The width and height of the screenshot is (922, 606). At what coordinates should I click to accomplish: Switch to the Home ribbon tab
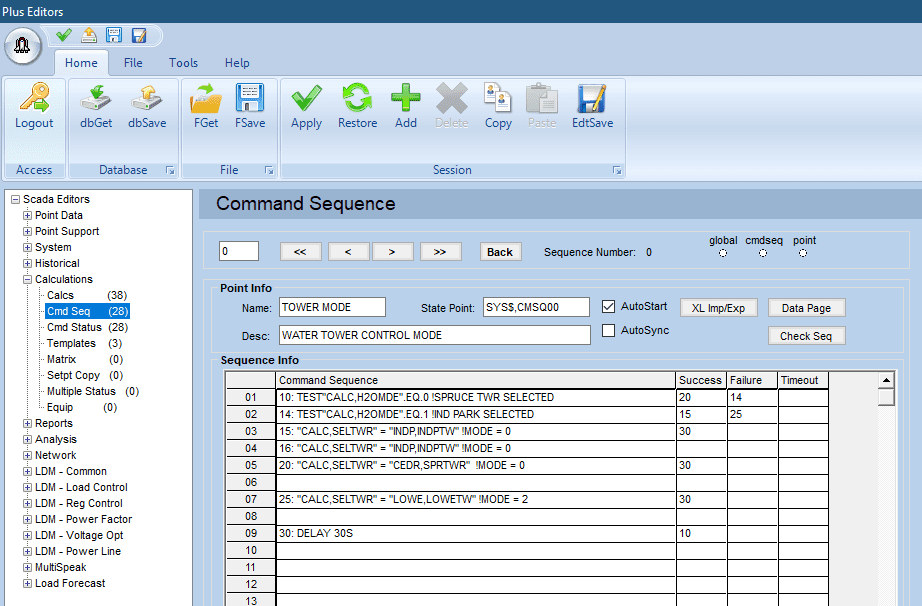click(x=81, y=63)
